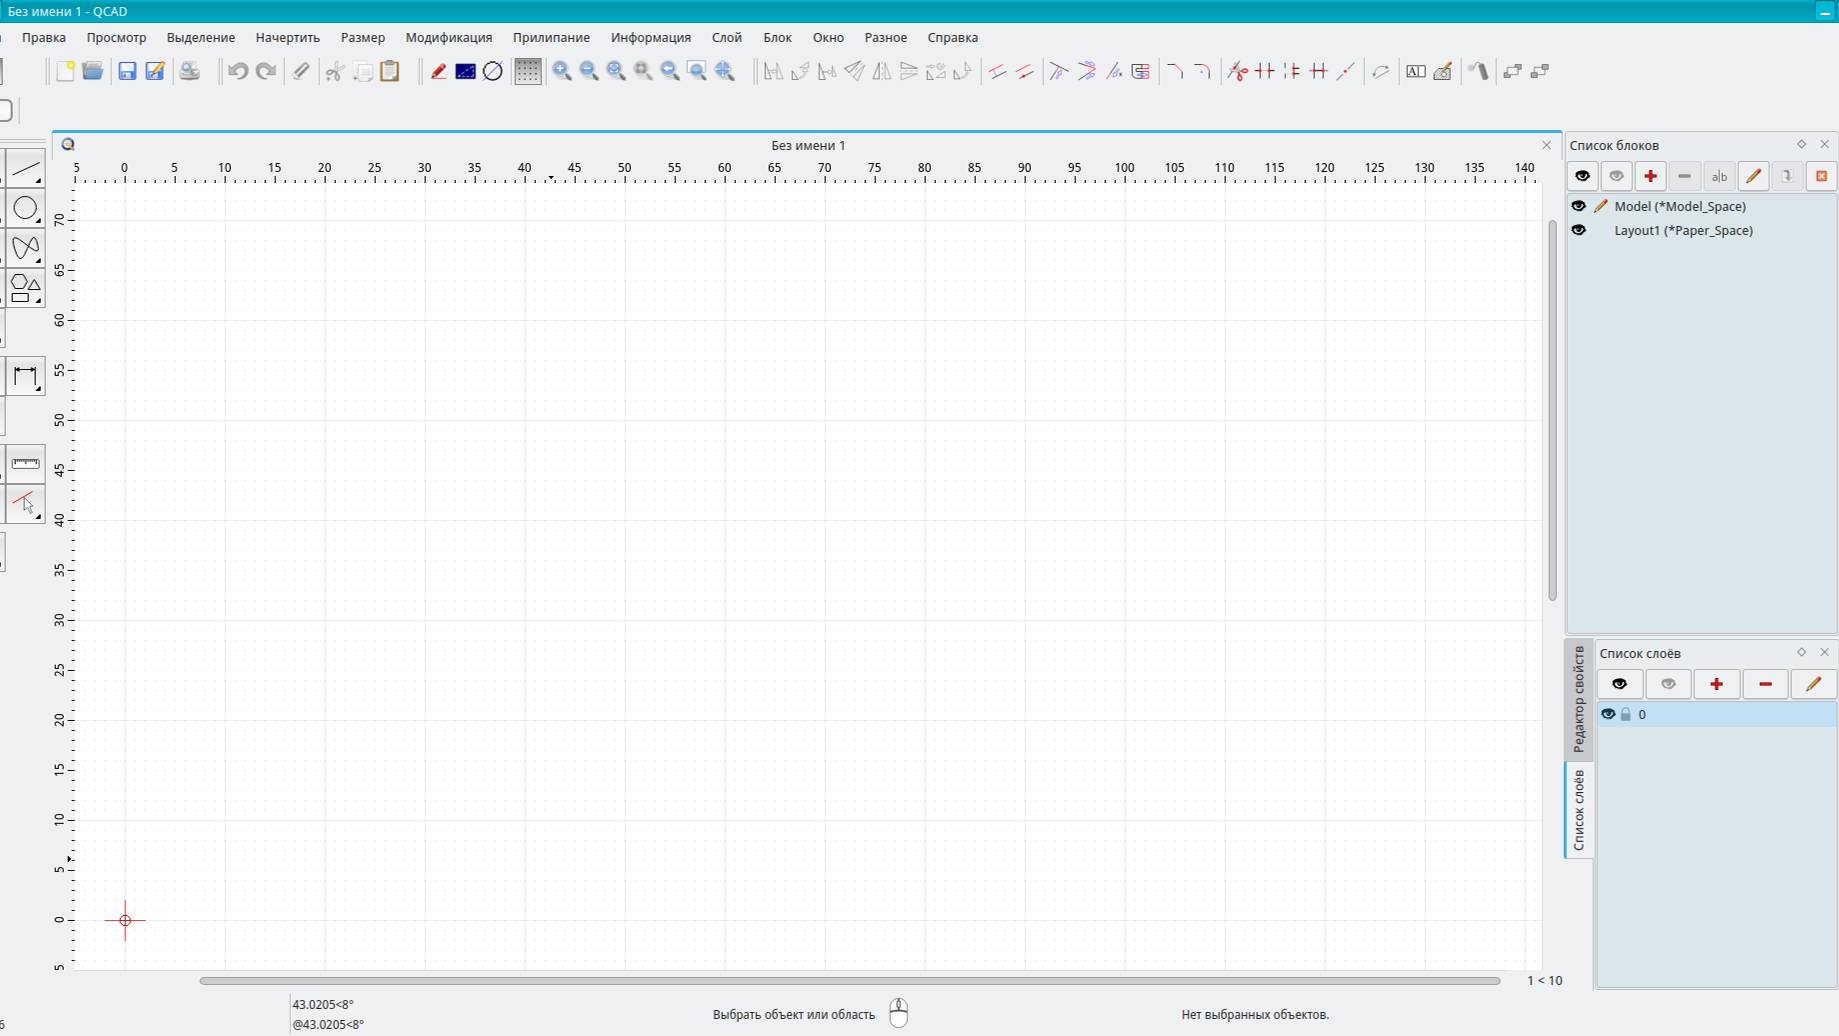
Task: Float the Список блоков panel diamond icon
Action: point(1801,144)
